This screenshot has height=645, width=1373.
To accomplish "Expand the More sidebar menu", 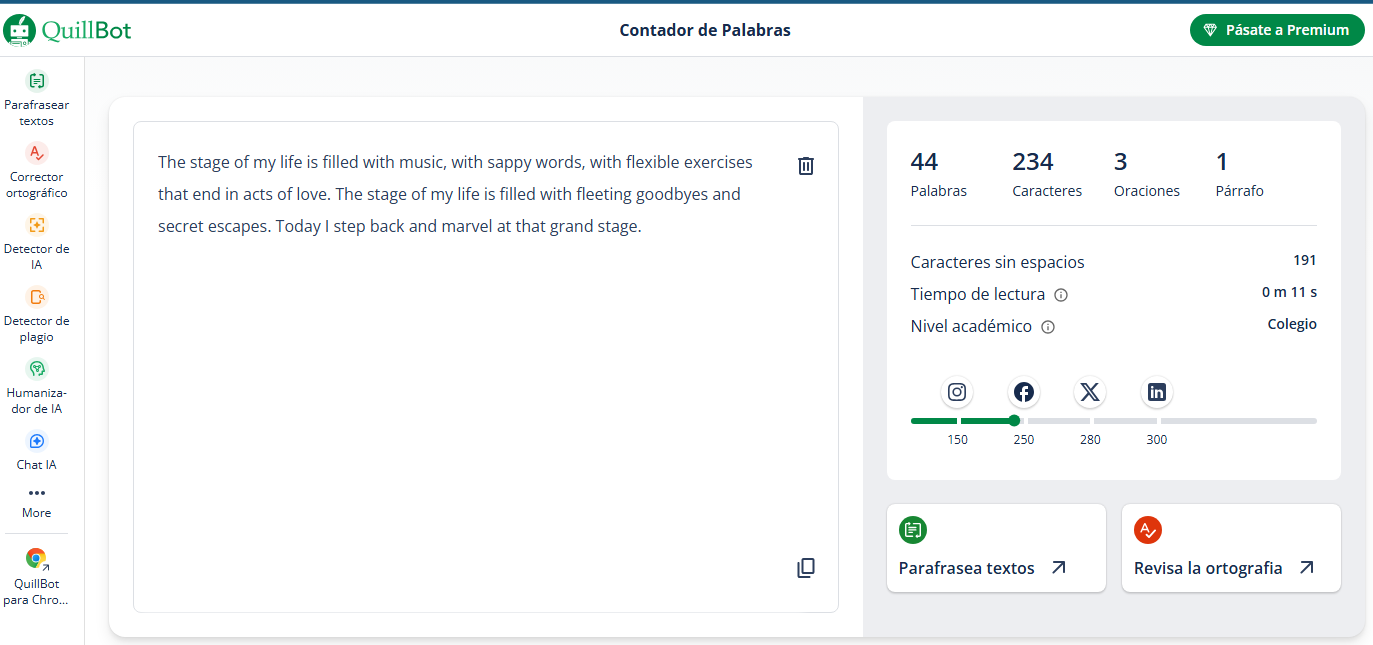I will [x=37, y=502].
